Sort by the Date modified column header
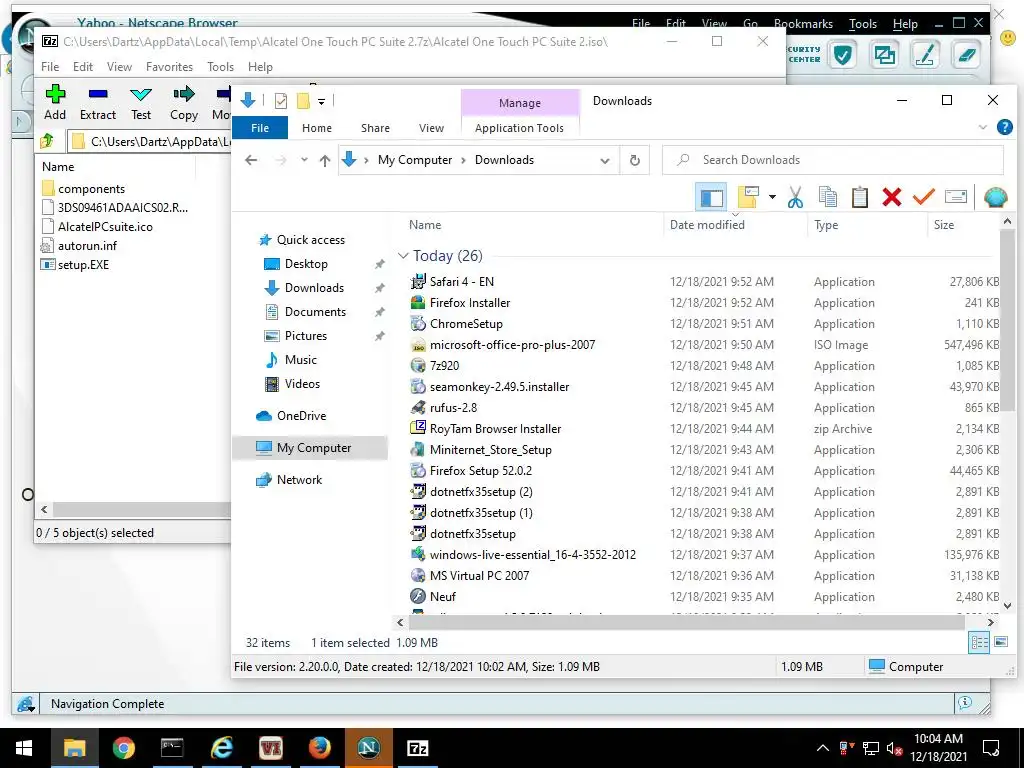Image resolution: width=1024 pixels, height=768 pixels. (x=707, y=225)
